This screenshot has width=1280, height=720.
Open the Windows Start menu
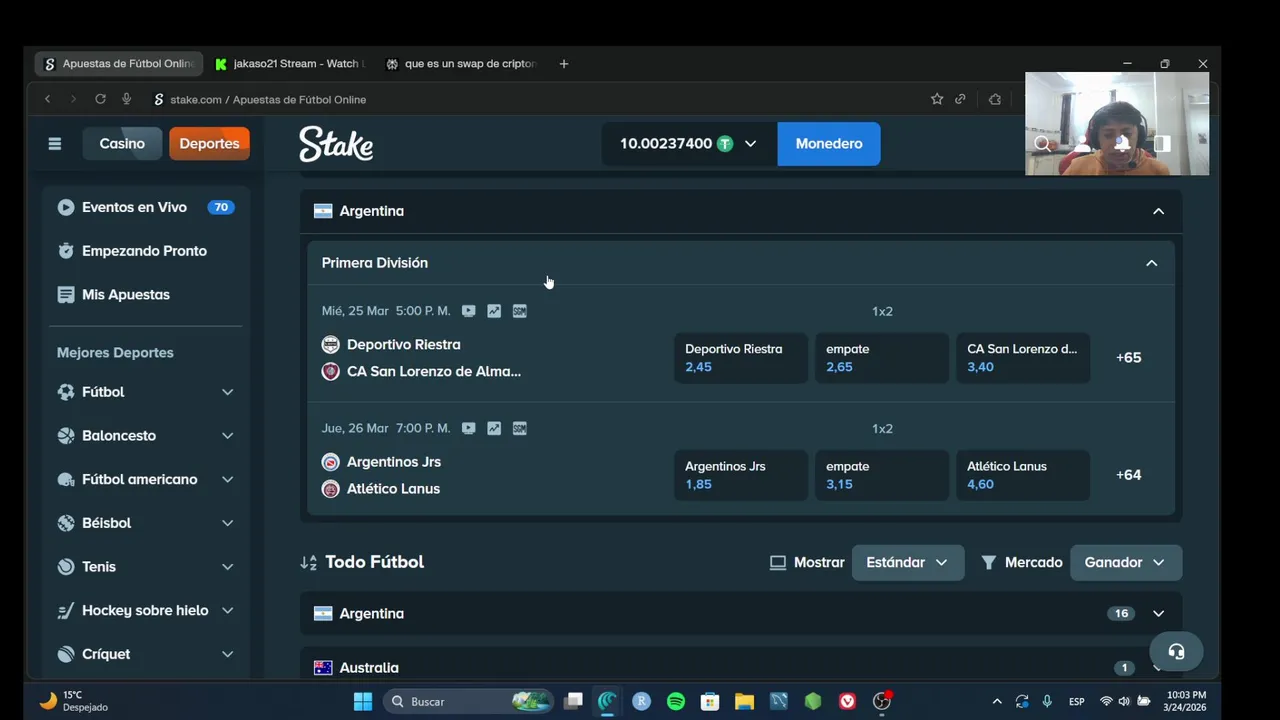point(363,701)
